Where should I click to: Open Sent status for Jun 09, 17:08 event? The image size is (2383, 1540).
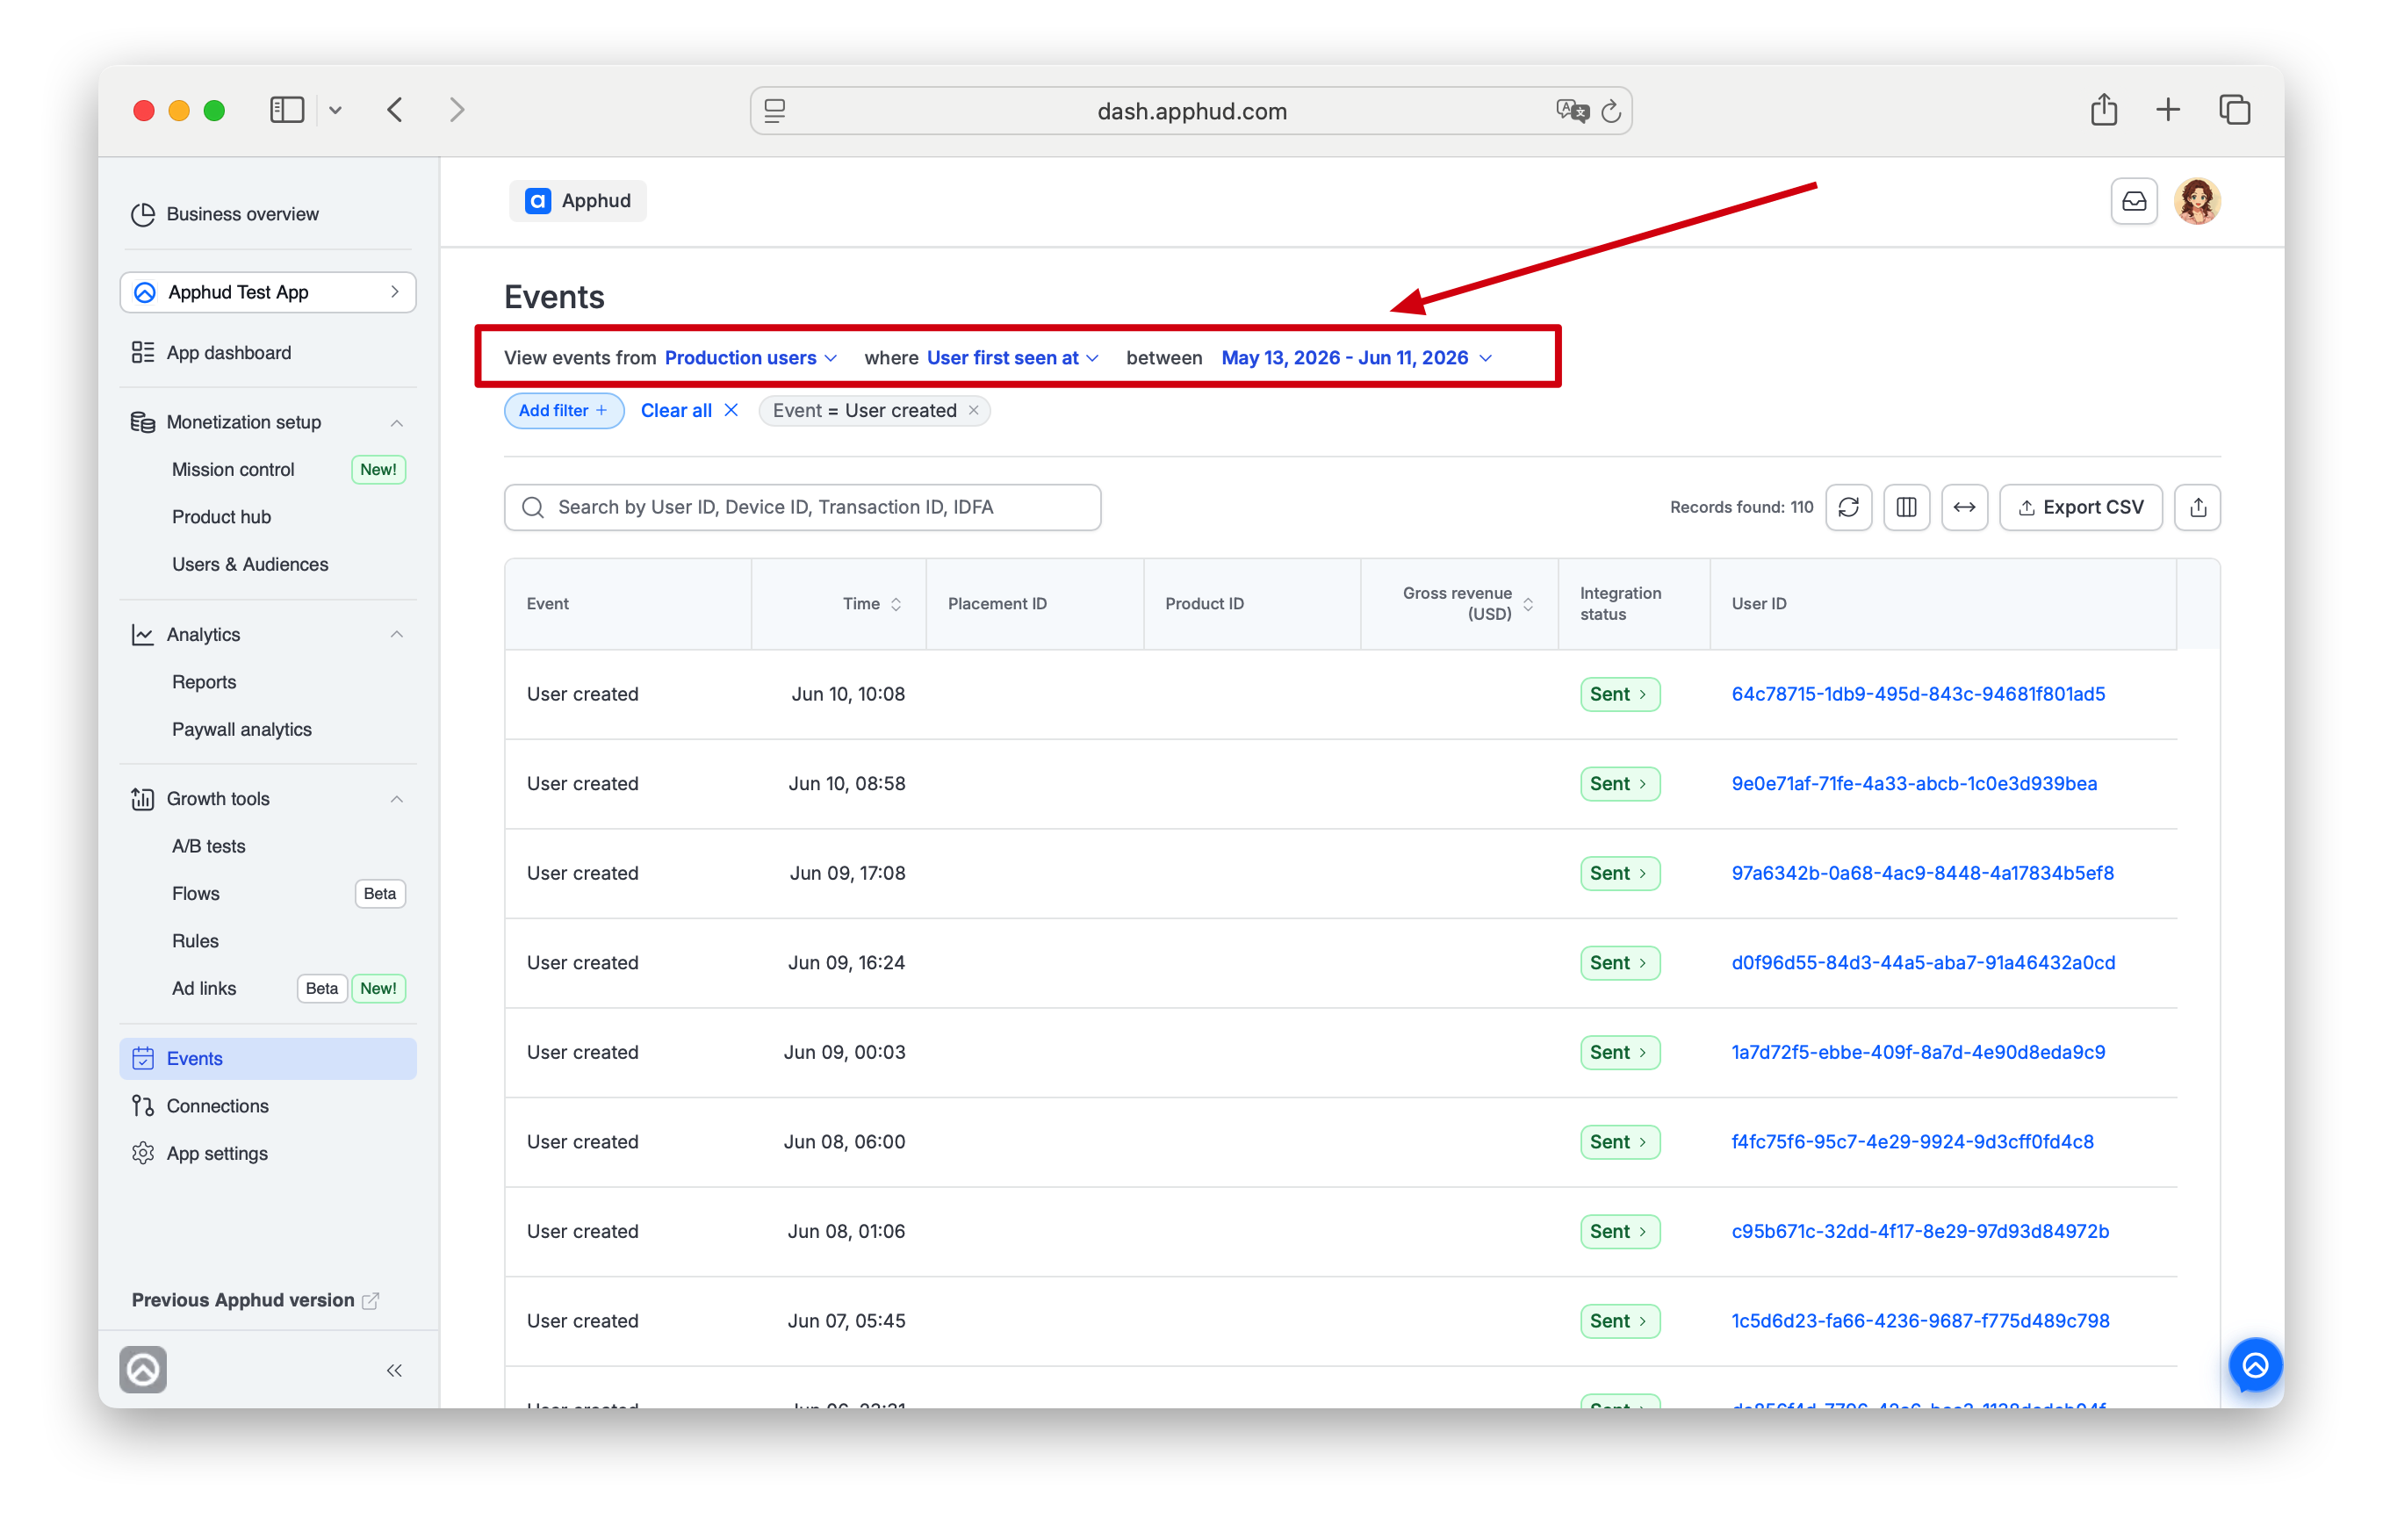coord(1619,873)
